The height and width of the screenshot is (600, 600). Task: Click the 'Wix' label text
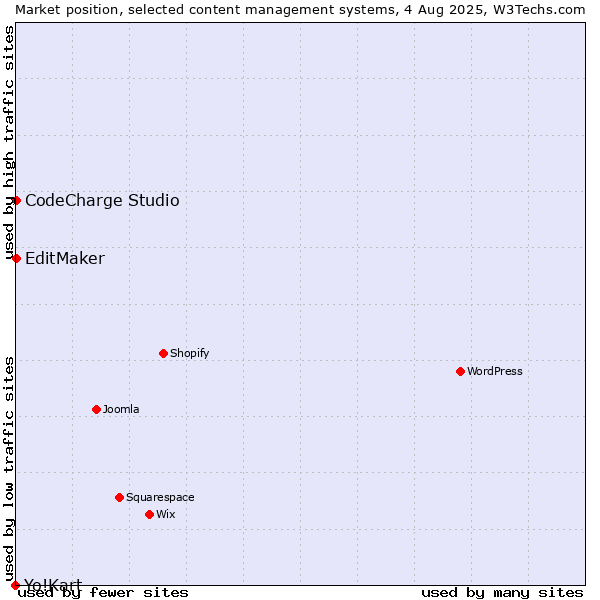coord(166,514)
